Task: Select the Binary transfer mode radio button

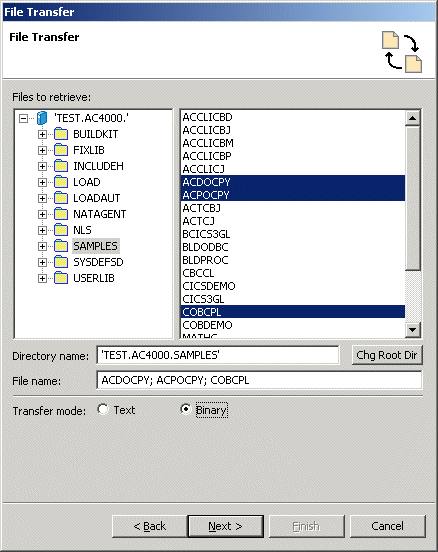Action: pyautogui.click(x=185, y=409)
